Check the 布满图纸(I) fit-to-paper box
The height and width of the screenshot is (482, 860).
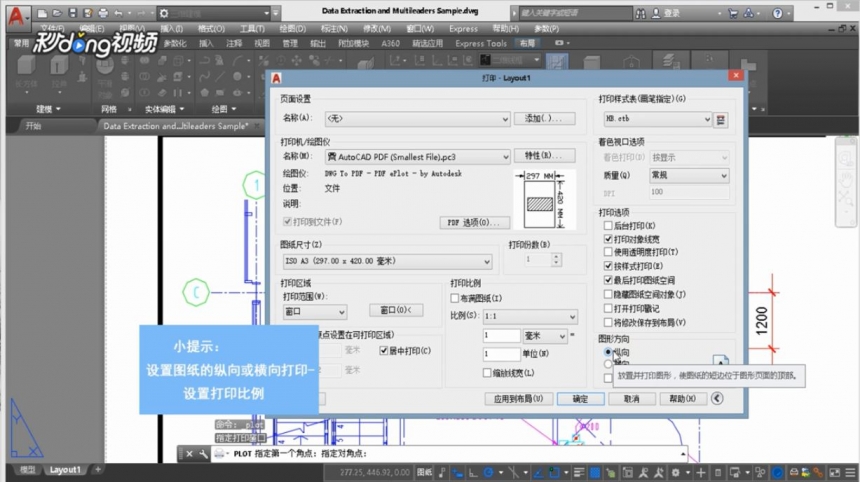click(455, 298)
